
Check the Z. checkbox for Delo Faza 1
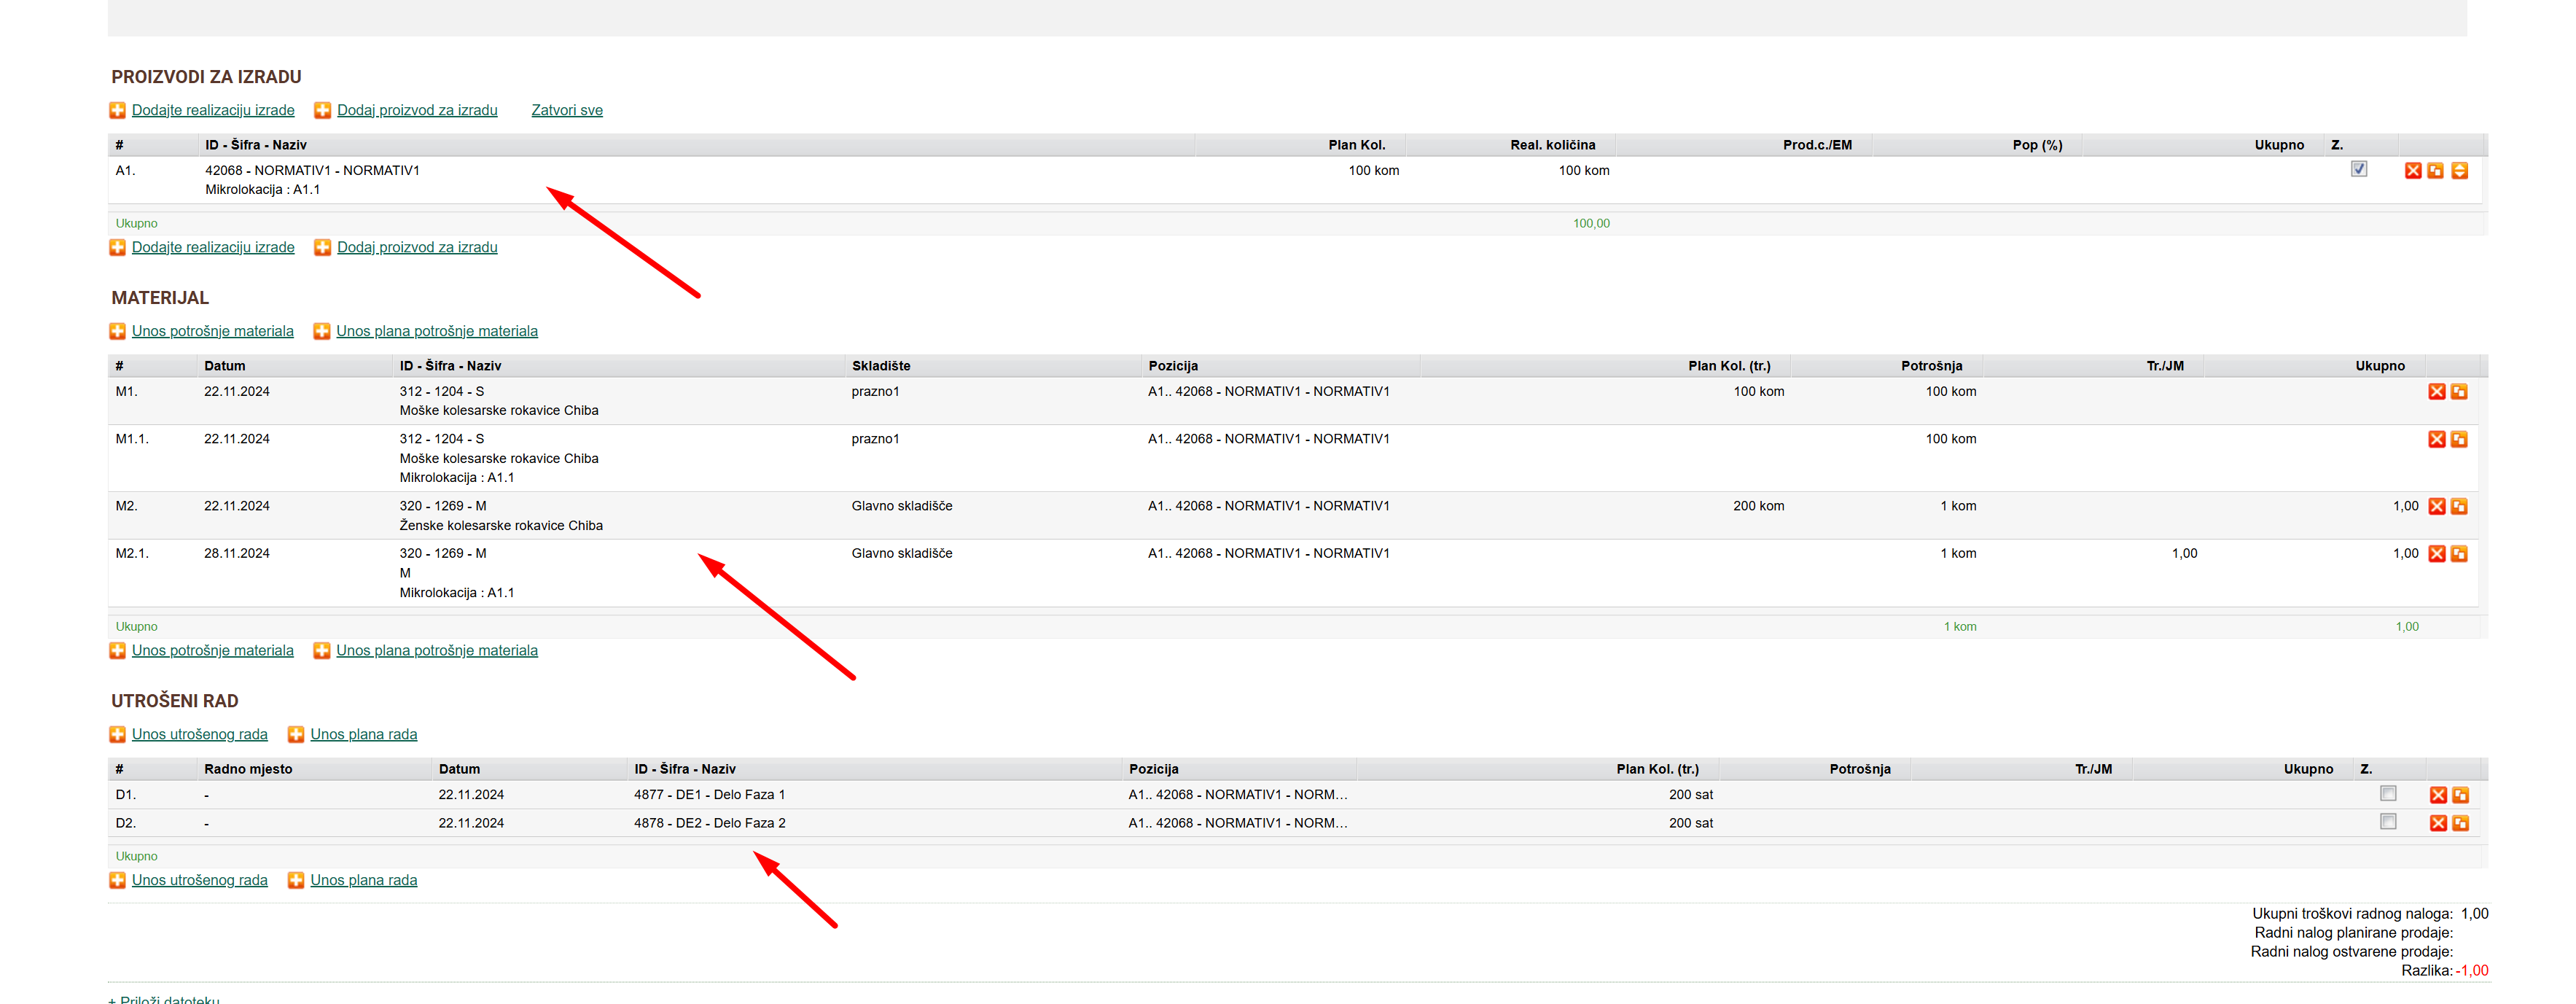click(2388, 793)
